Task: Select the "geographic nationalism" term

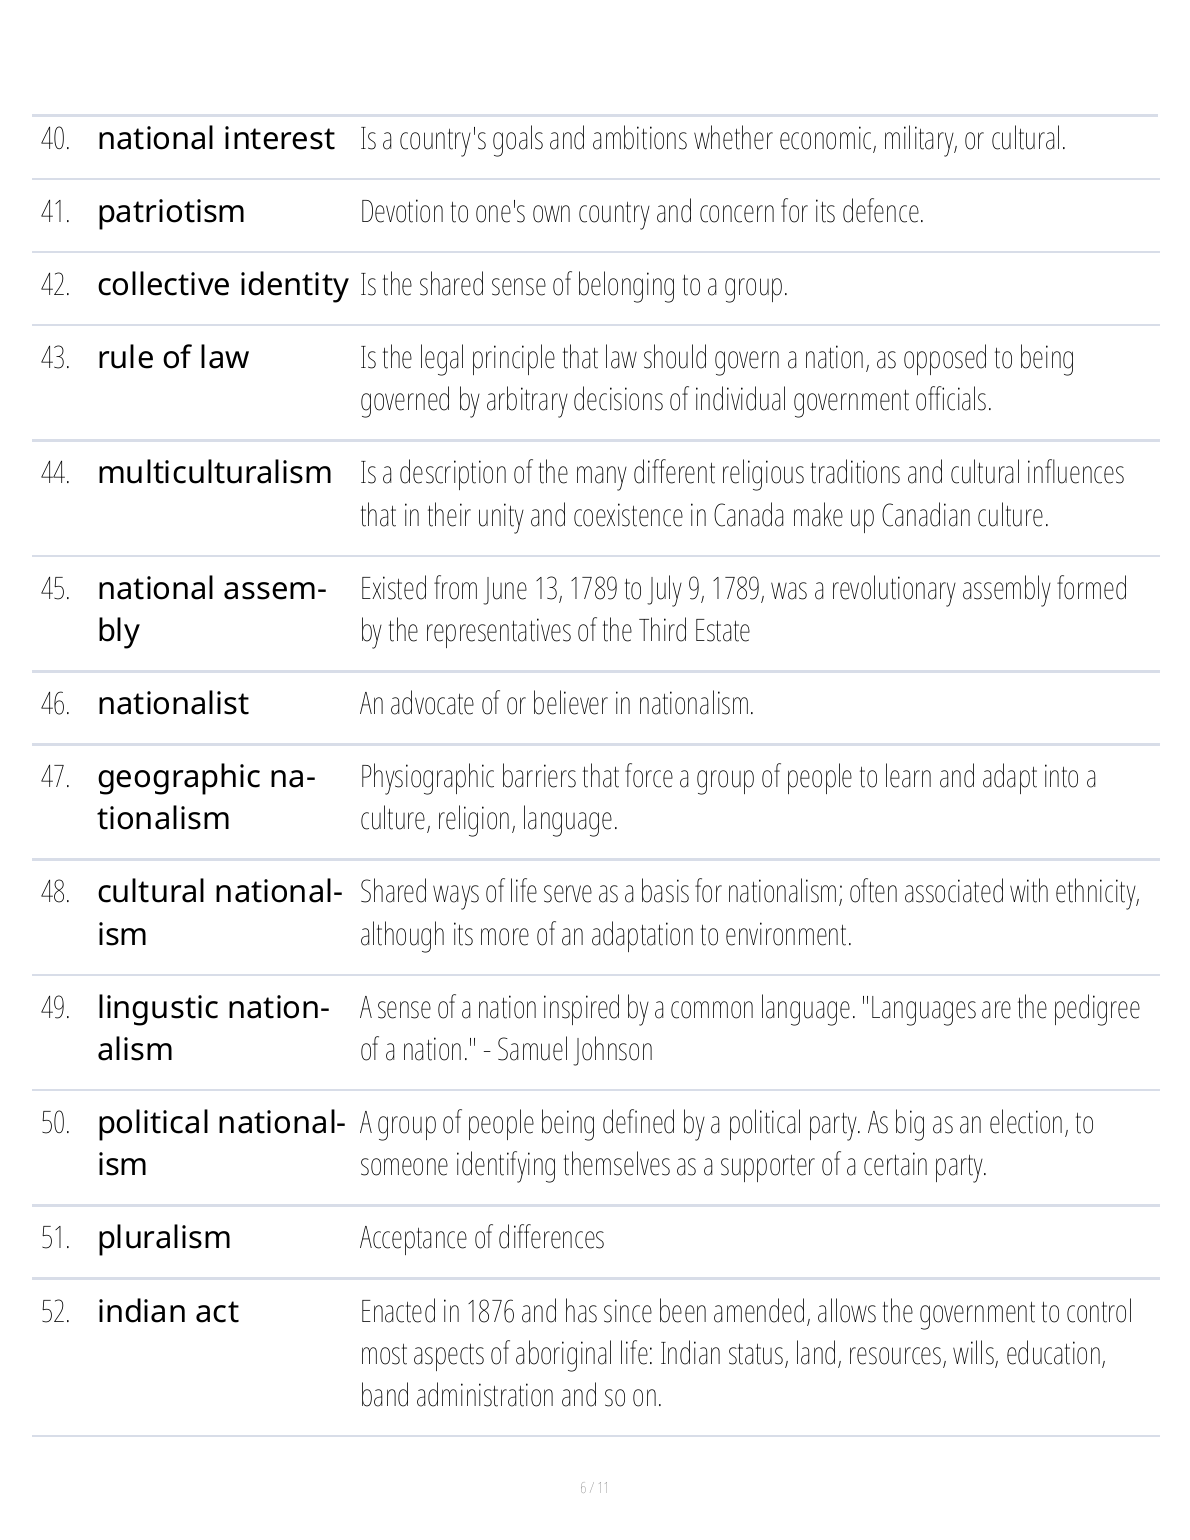Action: (x=206, y=797)
